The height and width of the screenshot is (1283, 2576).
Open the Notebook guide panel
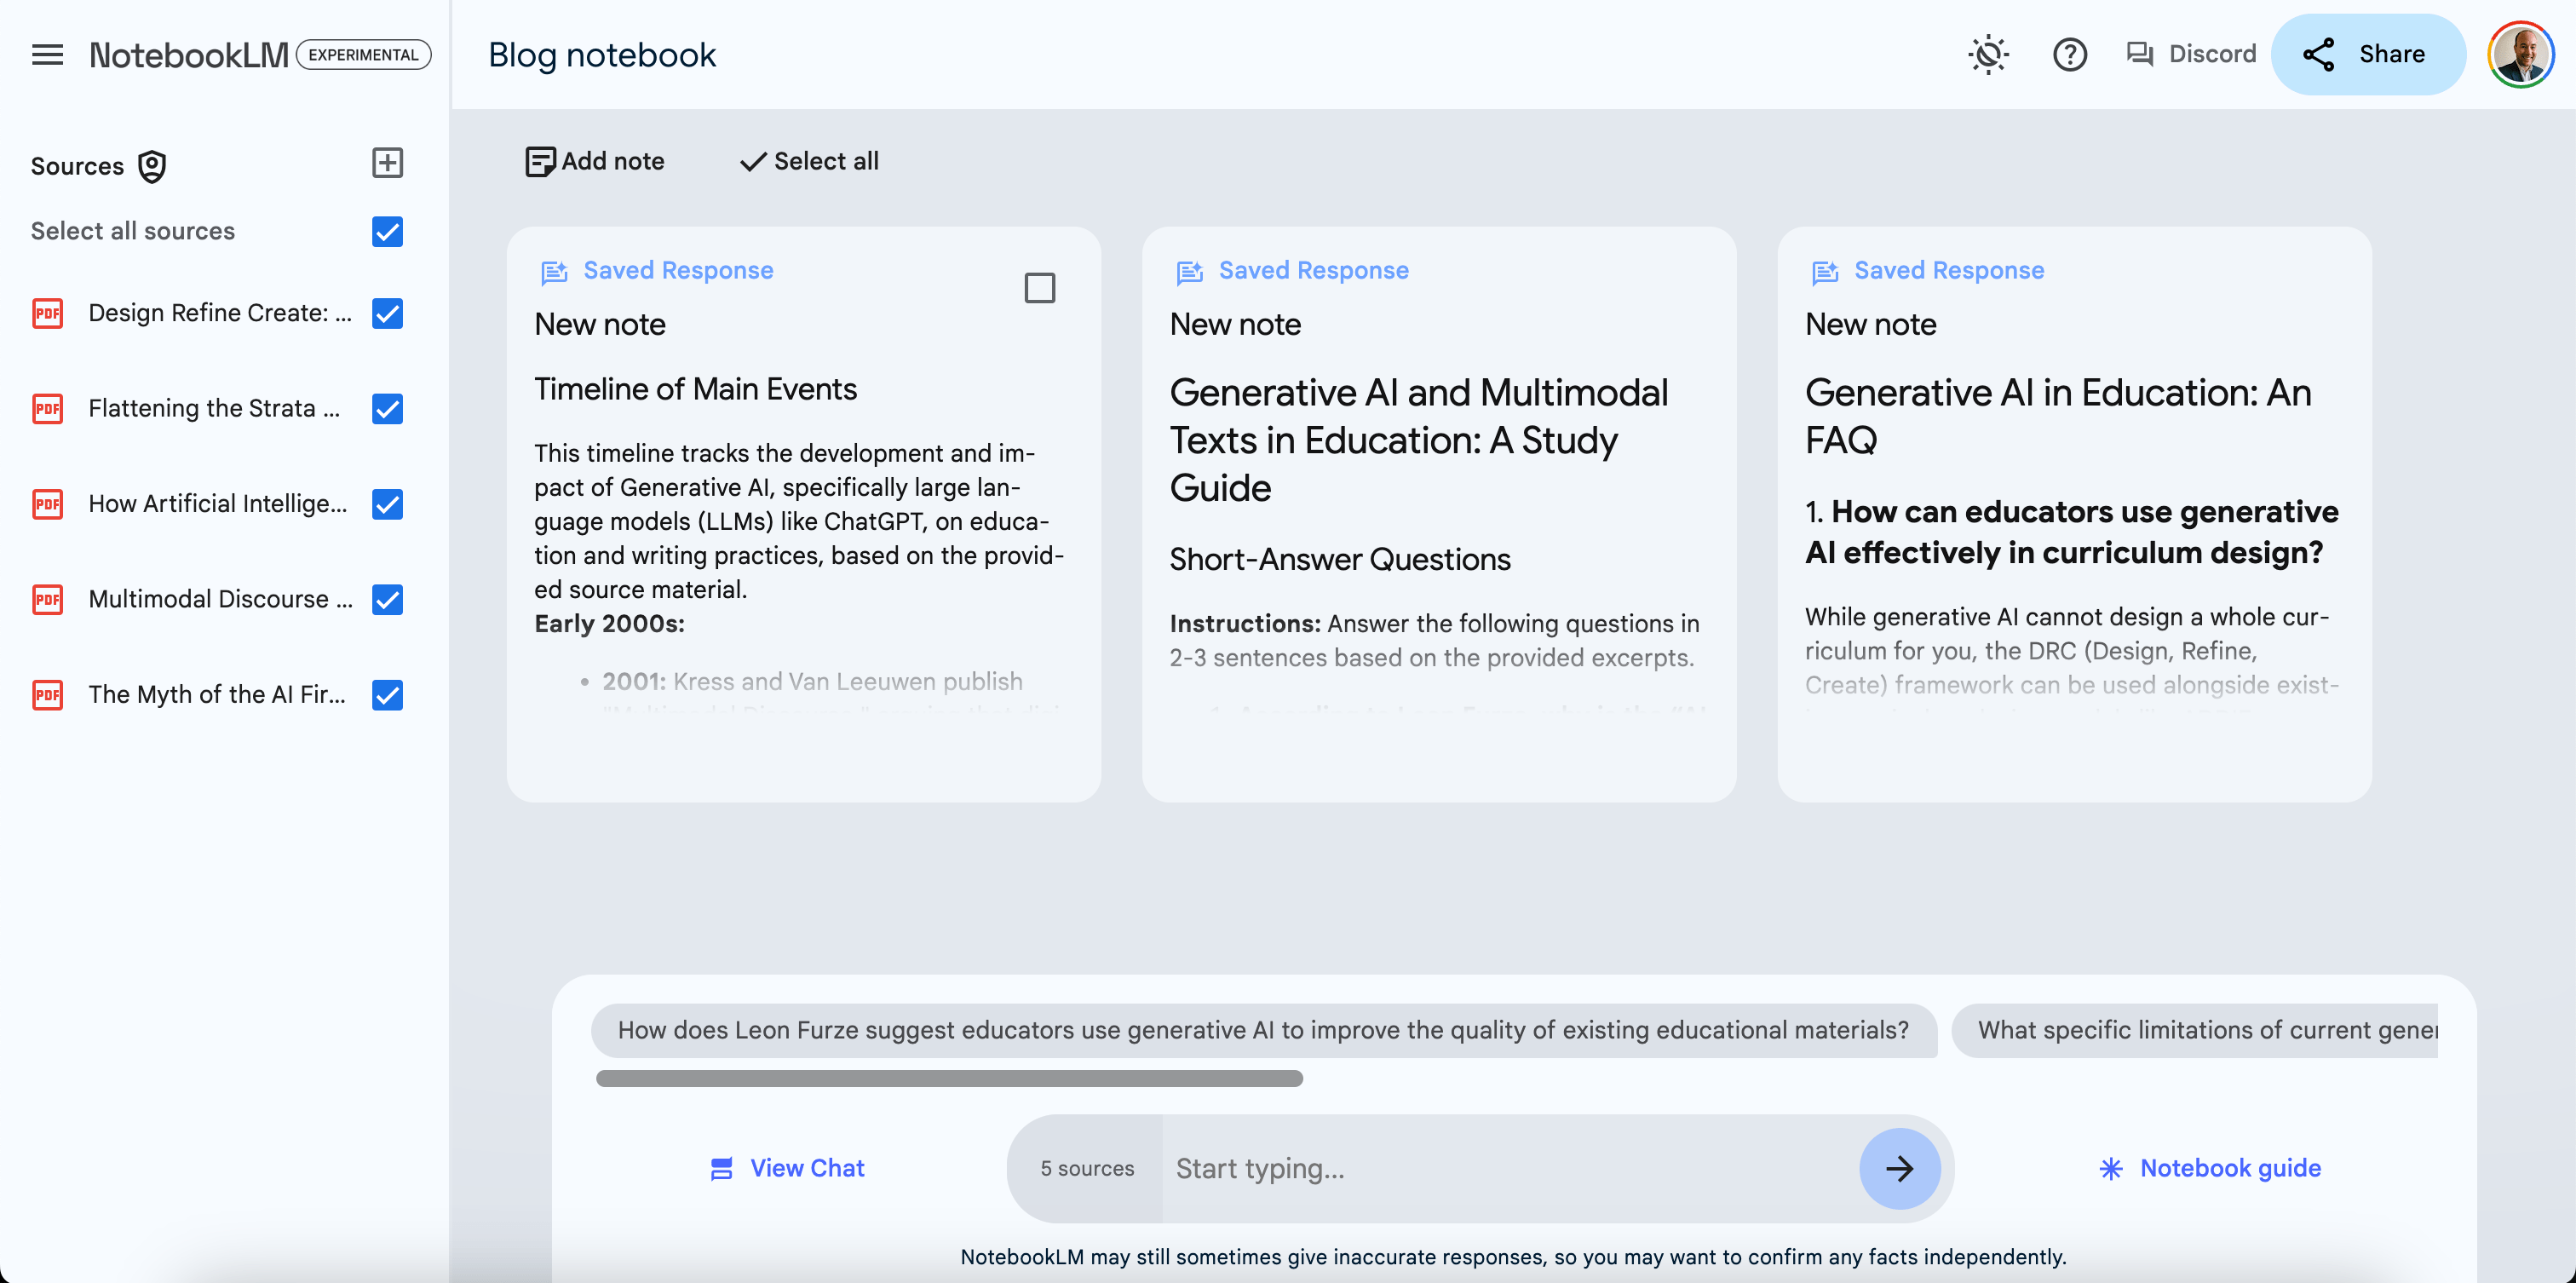click(x=2210, y=1168)
